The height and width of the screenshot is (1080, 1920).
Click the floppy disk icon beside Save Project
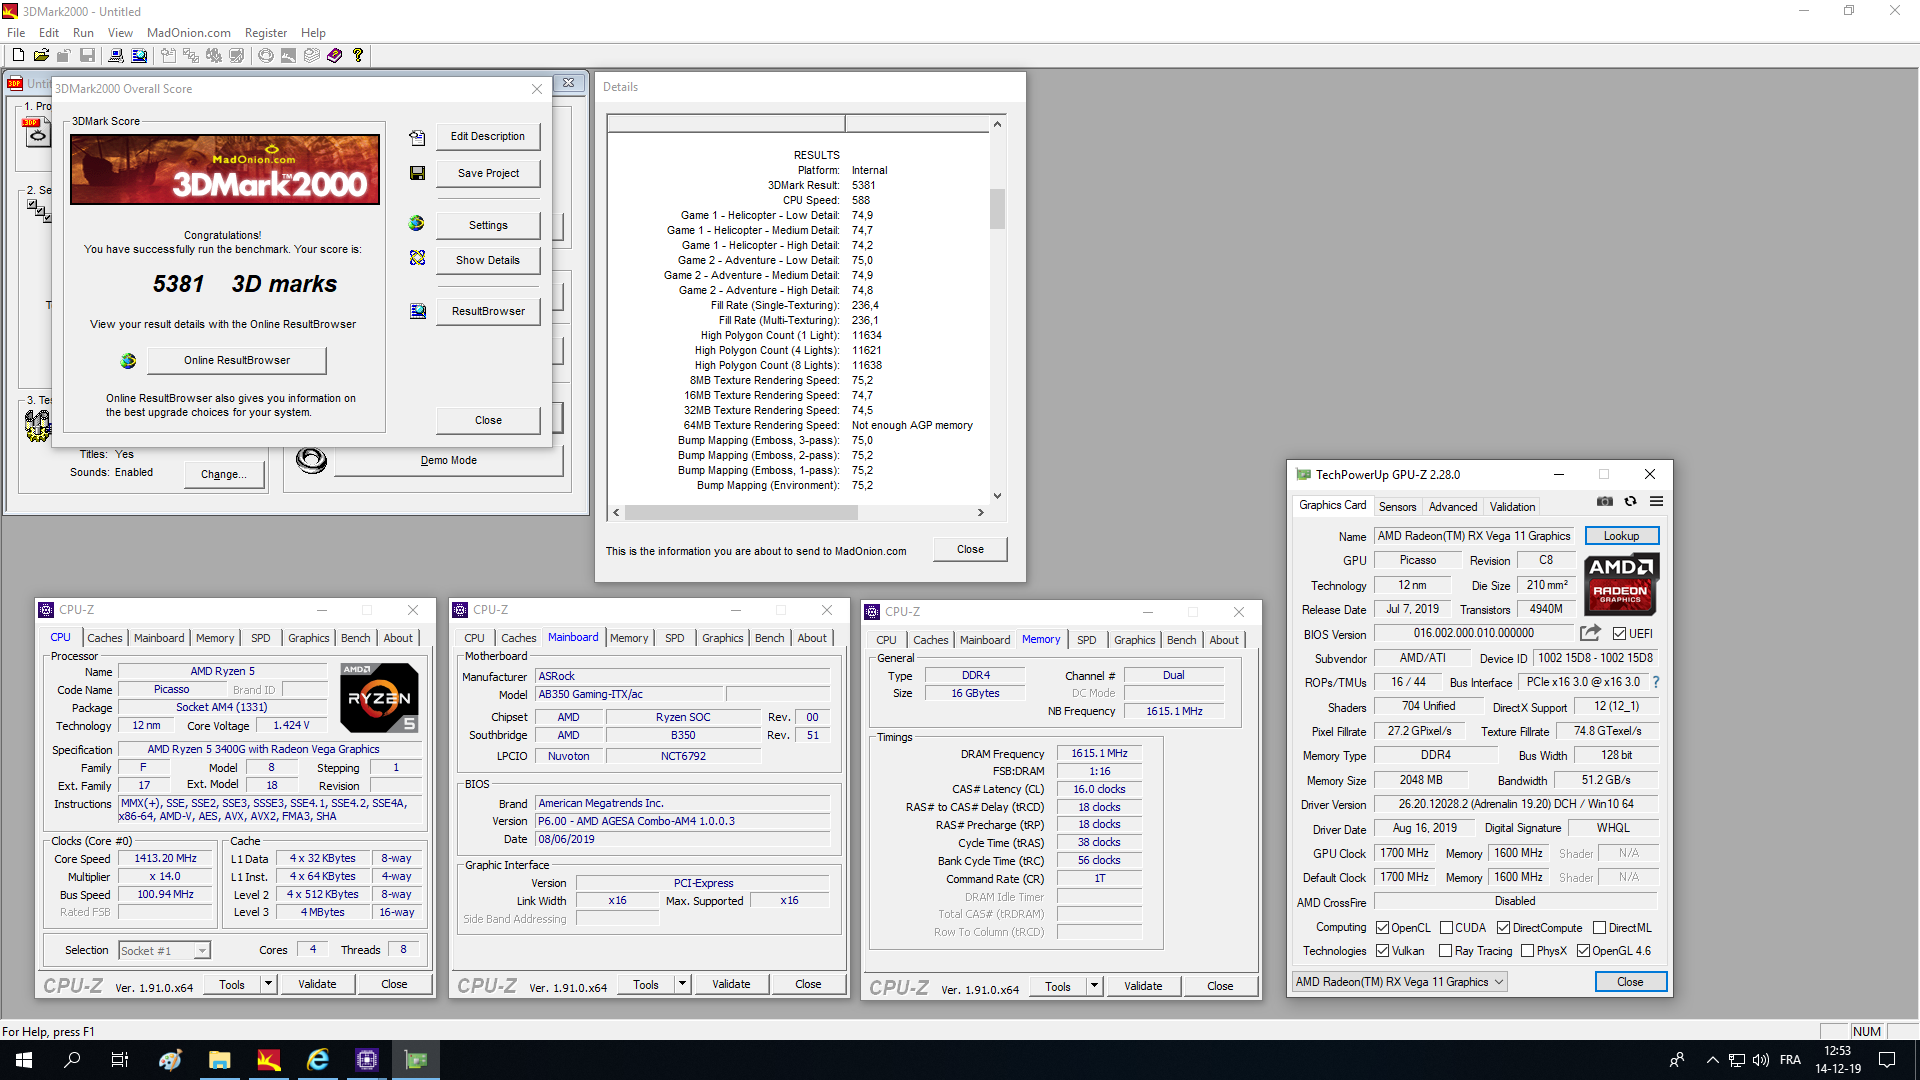tap(417, 173)
